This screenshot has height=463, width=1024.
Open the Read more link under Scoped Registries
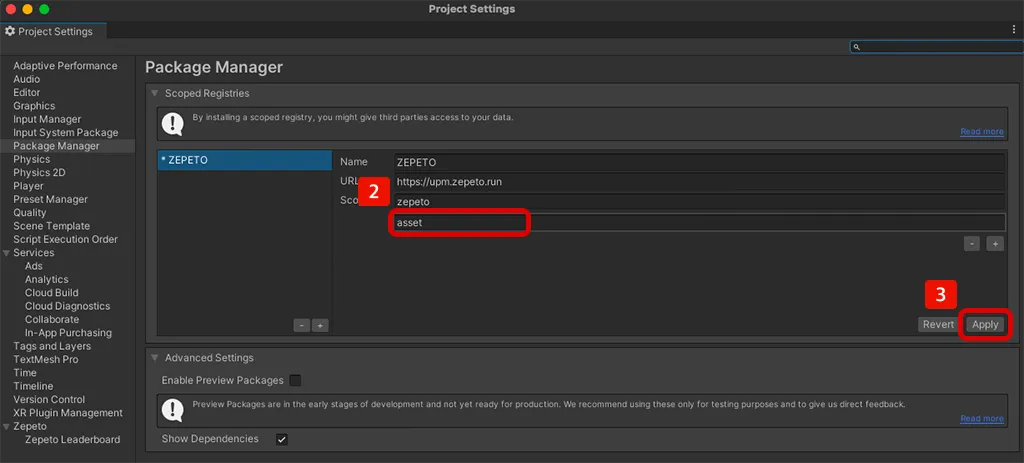click(x=982, y=131)
